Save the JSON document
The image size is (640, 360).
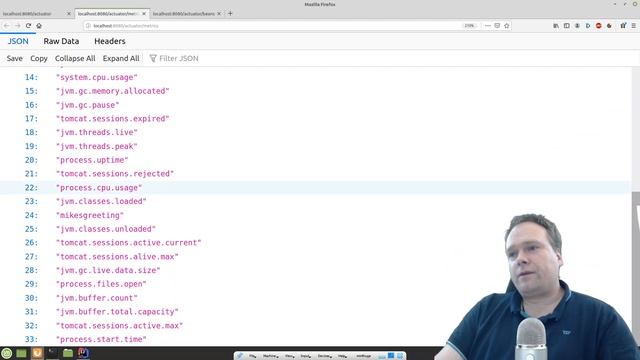(x=15, y=58)
